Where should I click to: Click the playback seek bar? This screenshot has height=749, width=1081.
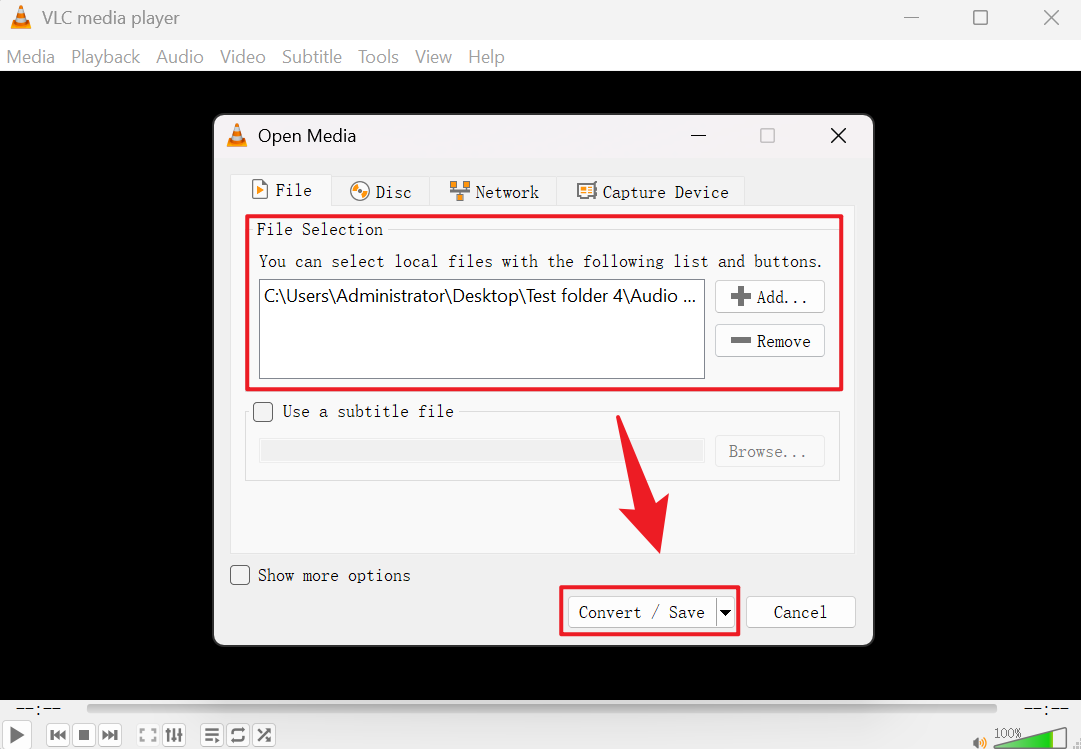(x=542, y=708)
